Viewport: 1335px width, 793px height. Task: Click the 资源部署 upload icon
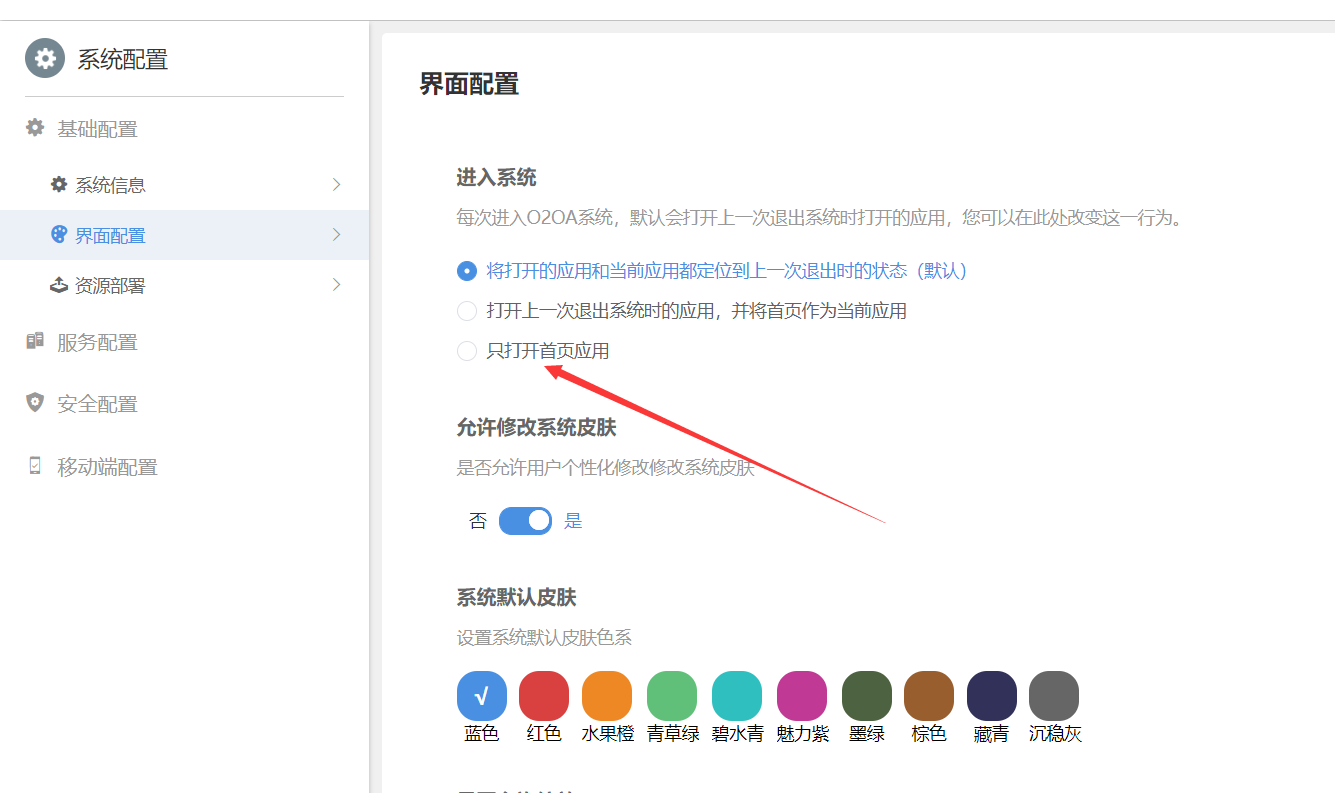[59, 285]
